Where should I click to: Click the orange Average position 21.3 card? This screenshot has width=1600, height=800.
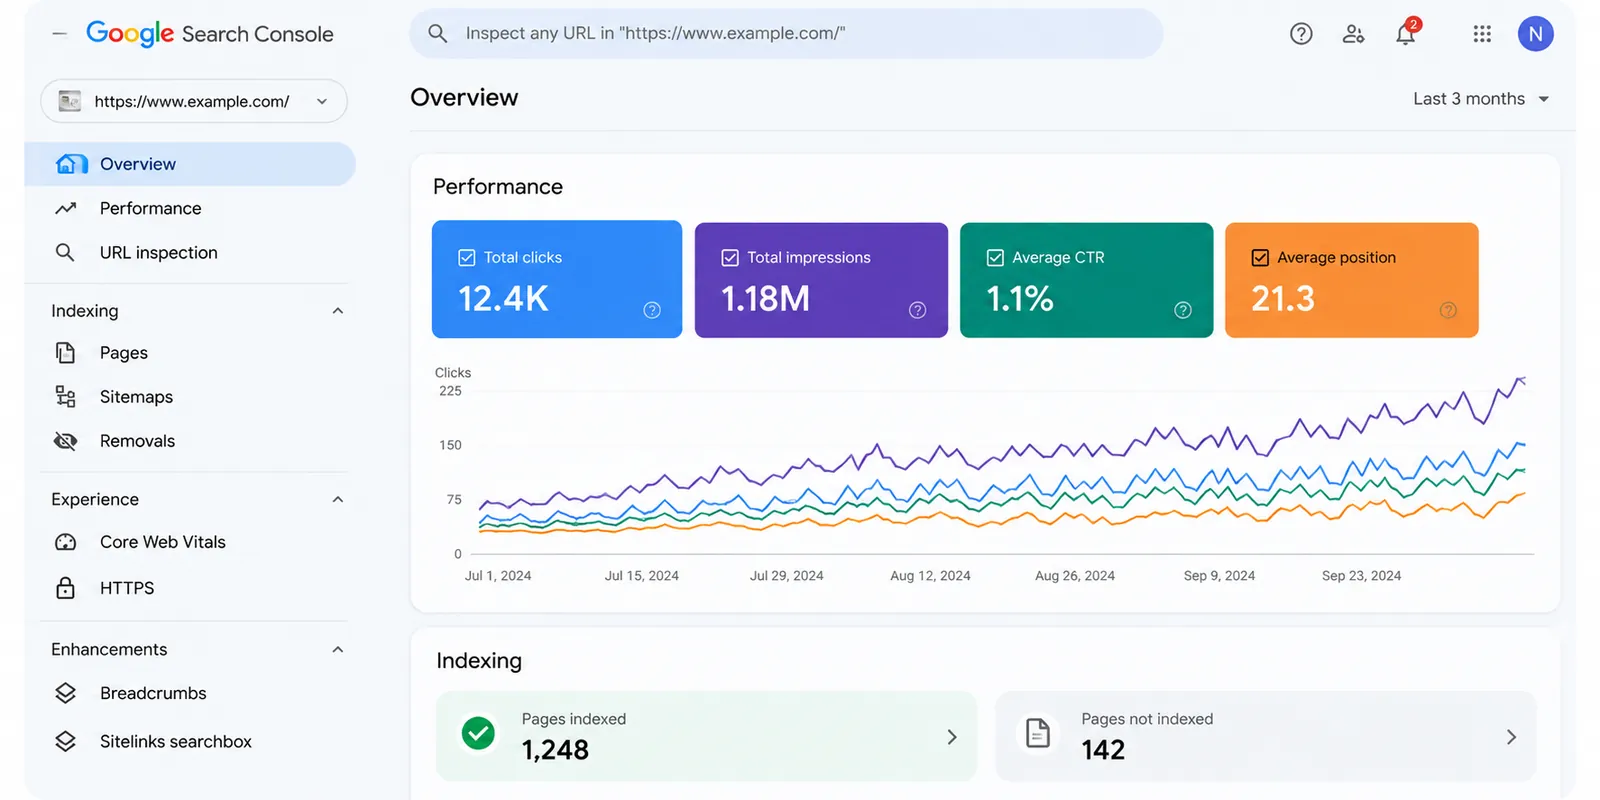1351,280
